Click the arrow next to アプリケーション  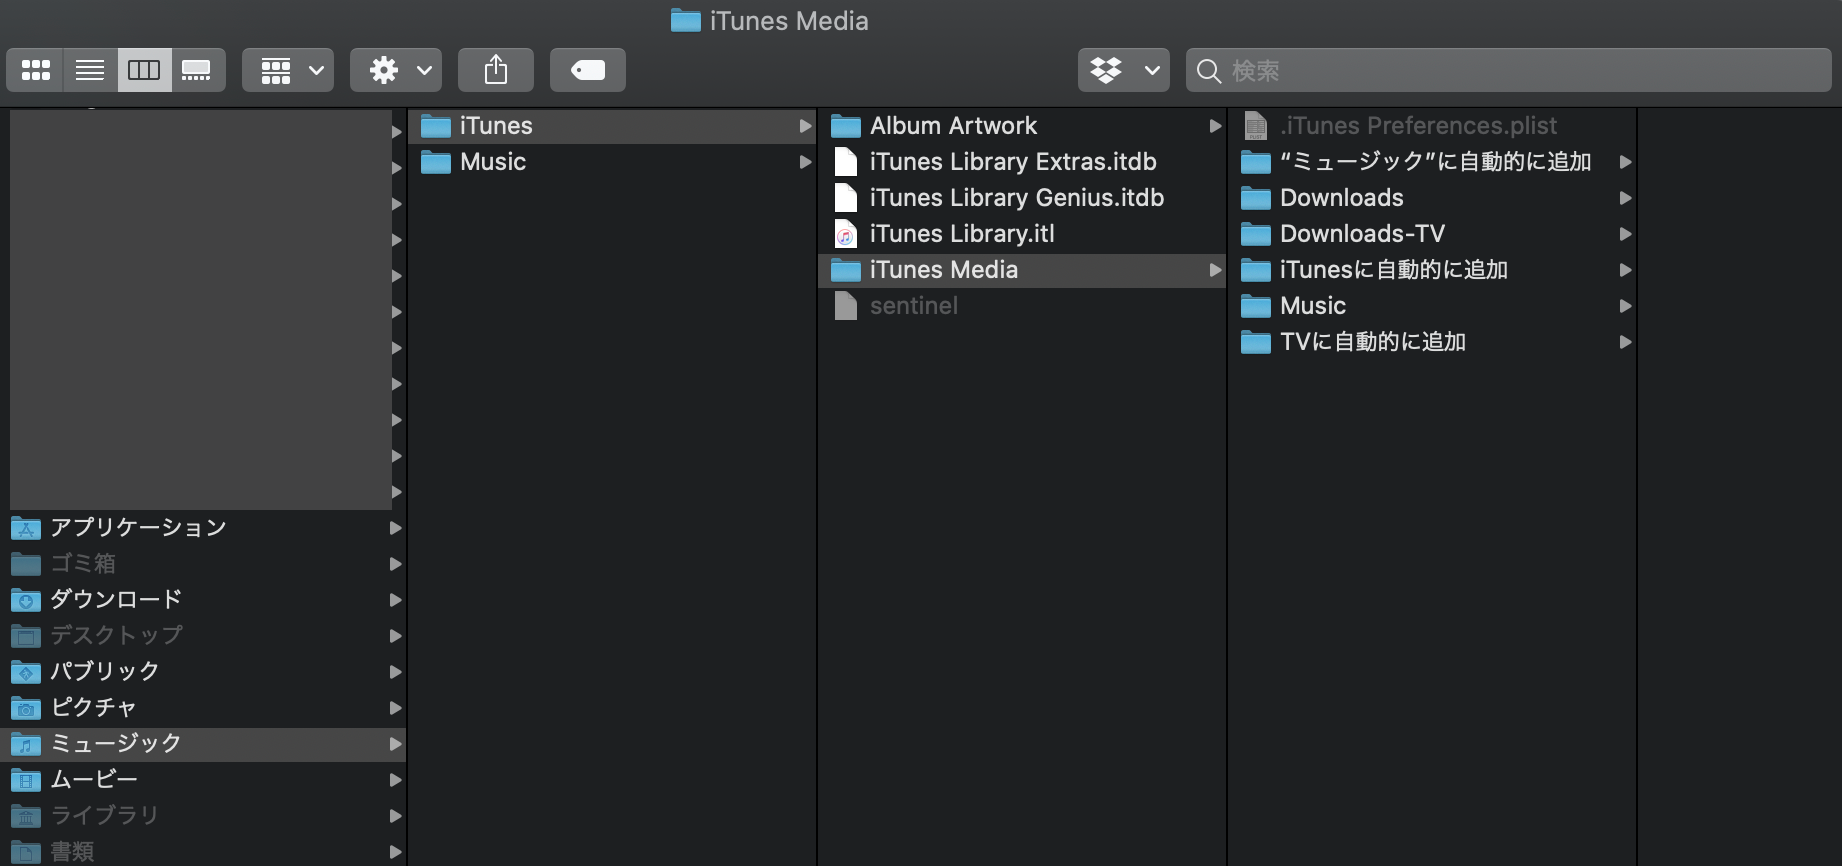[396, 528]
